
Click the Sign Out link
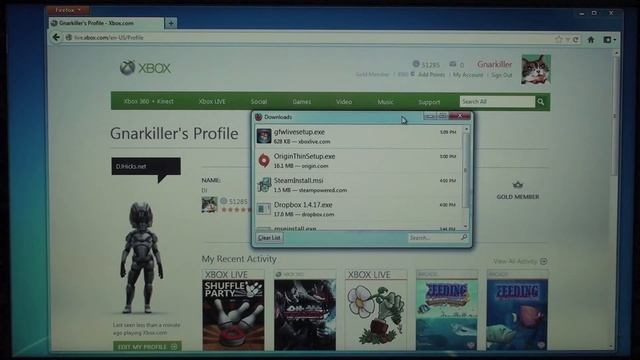coord(501,75)
